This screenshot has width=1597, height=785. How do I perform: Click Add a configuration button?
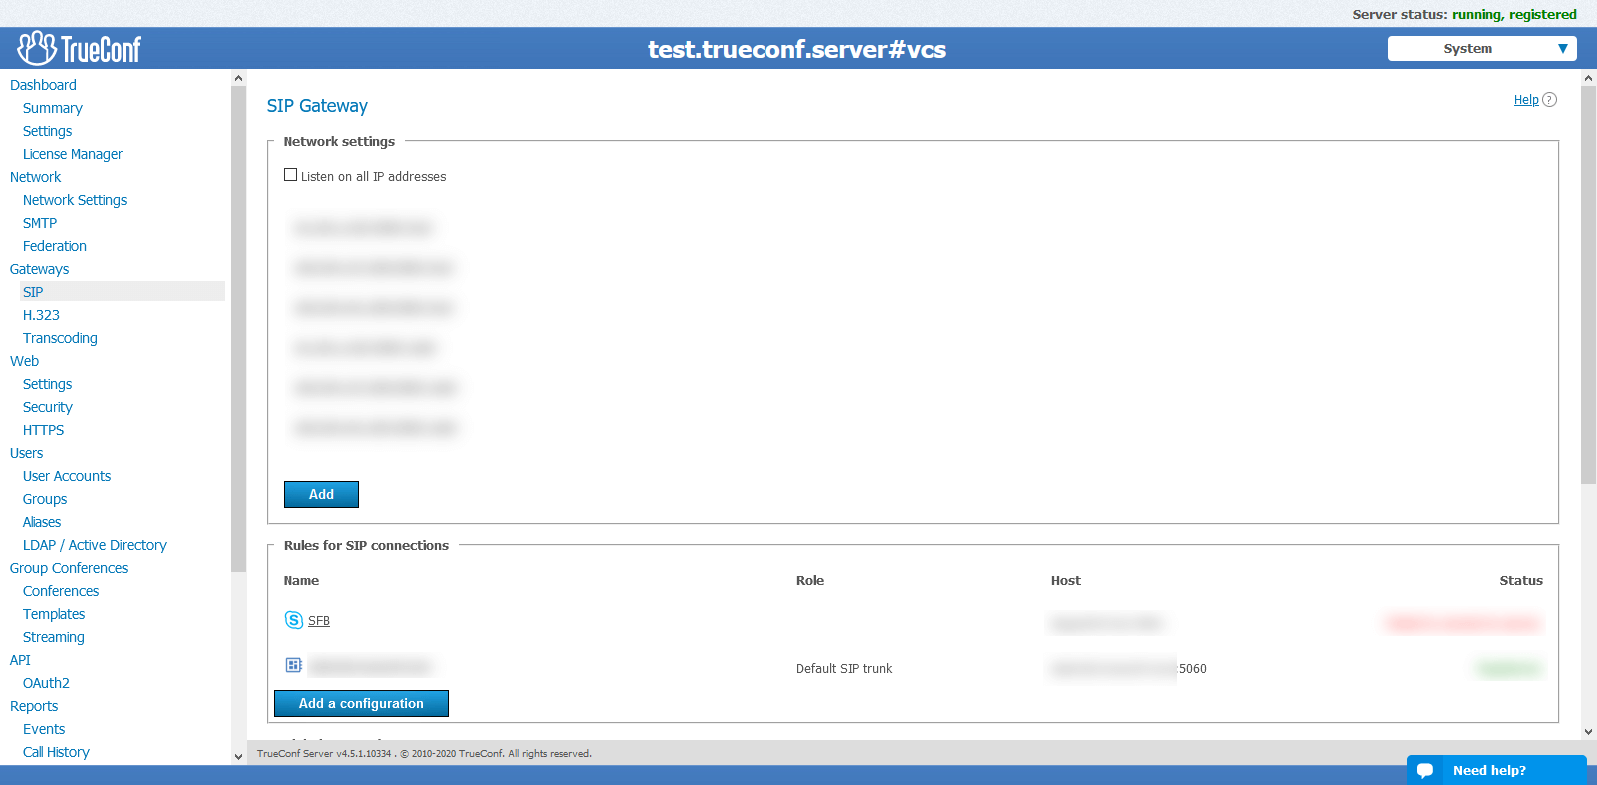(x=361, y=703)
